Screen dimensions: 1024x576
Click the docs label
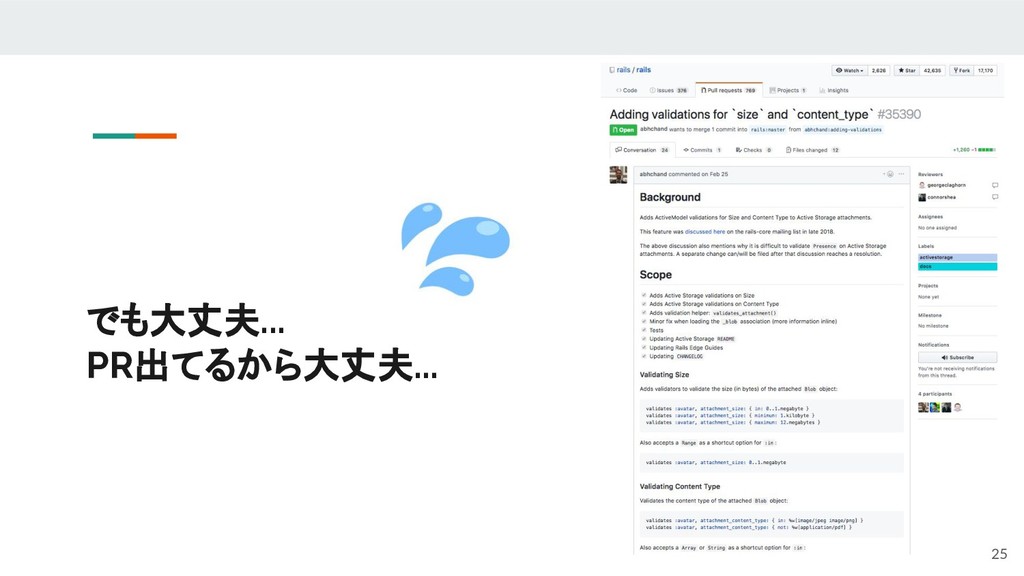tap(957, 266)
